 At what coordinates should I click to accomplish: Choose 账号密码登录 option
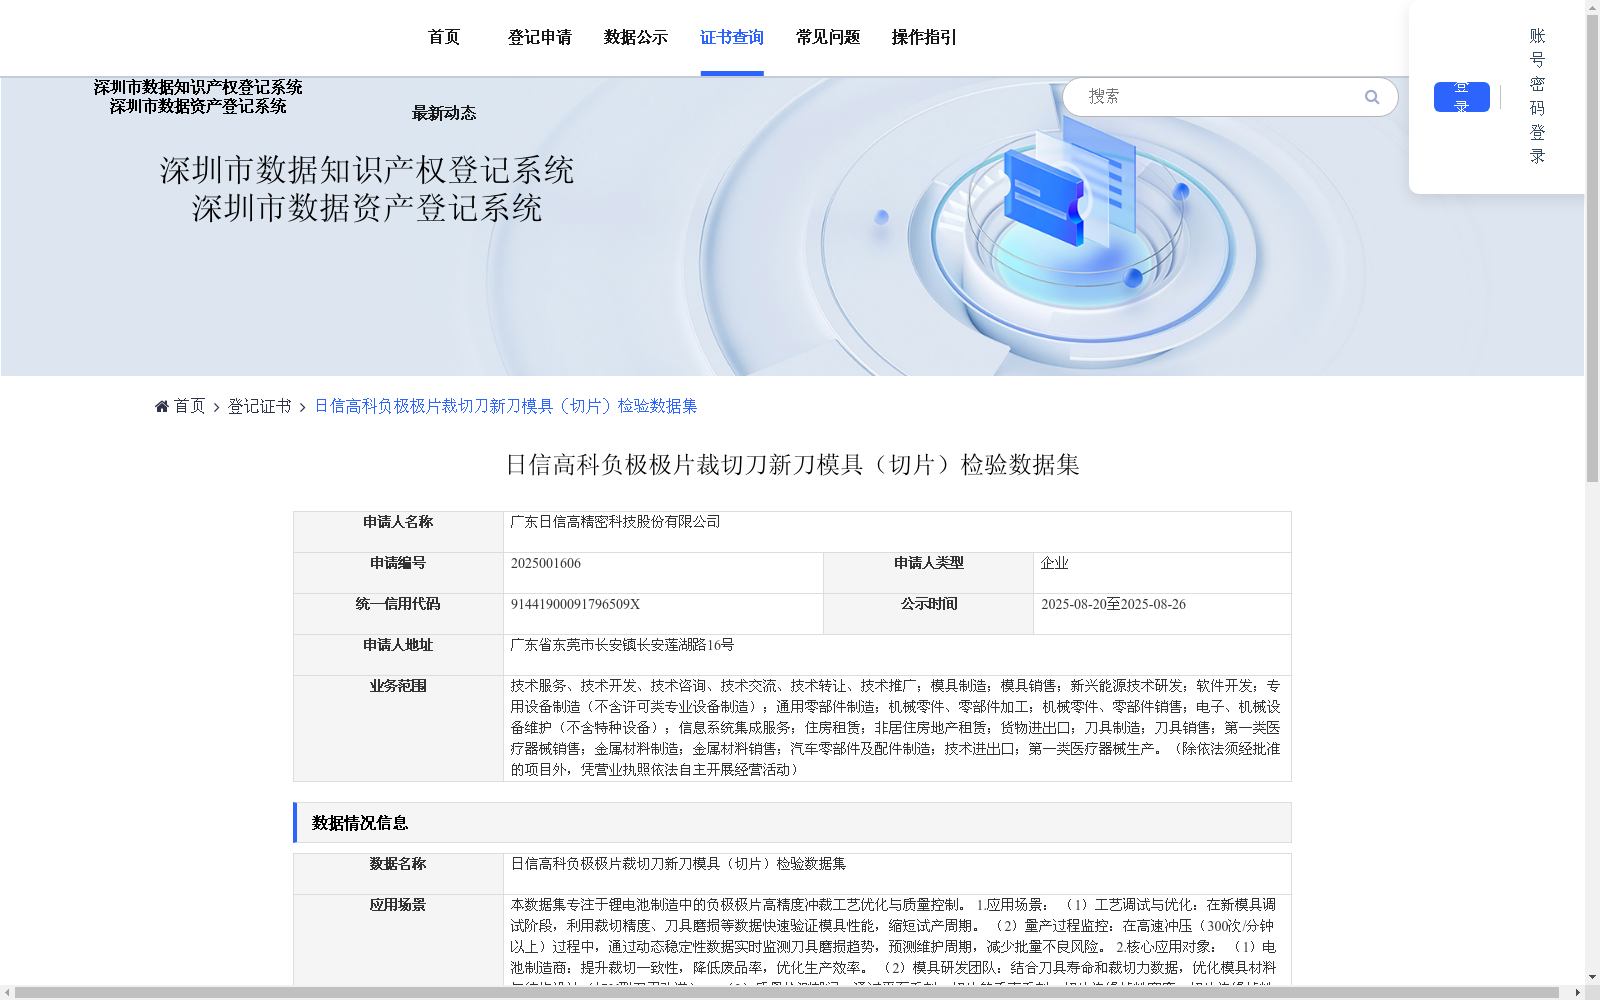pos(1537,96)
